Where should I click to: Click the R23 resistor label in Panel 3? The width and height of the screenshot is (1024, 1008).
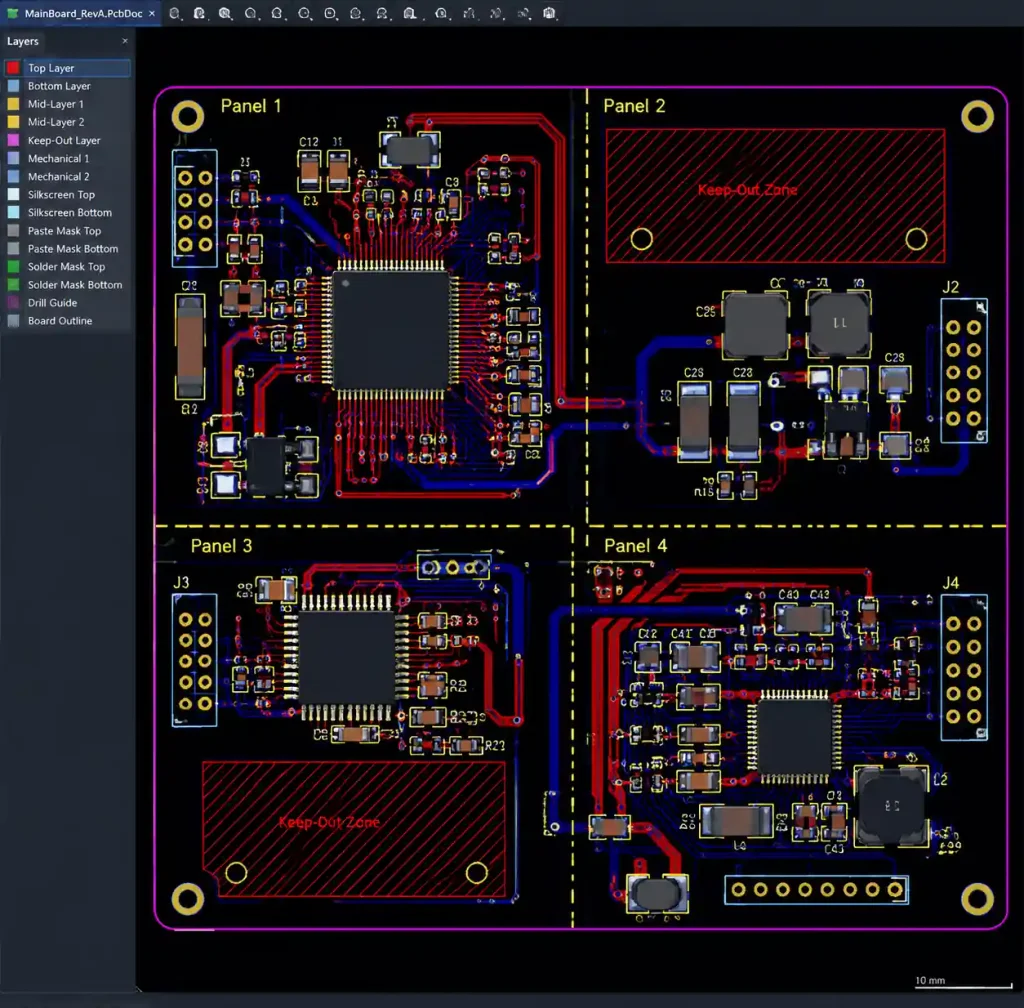point(494,746)
